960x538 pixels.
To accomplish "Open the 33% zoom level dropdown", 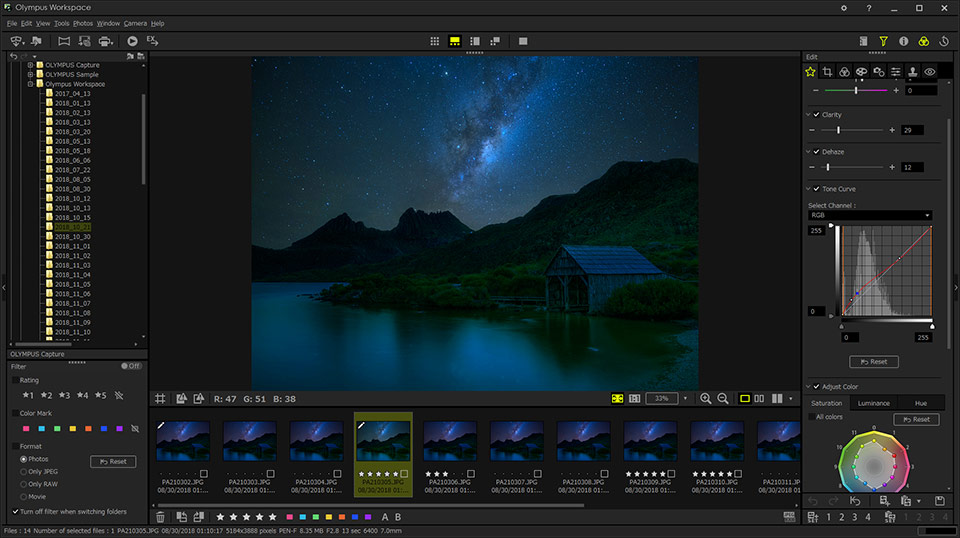I will pos(685,398).
